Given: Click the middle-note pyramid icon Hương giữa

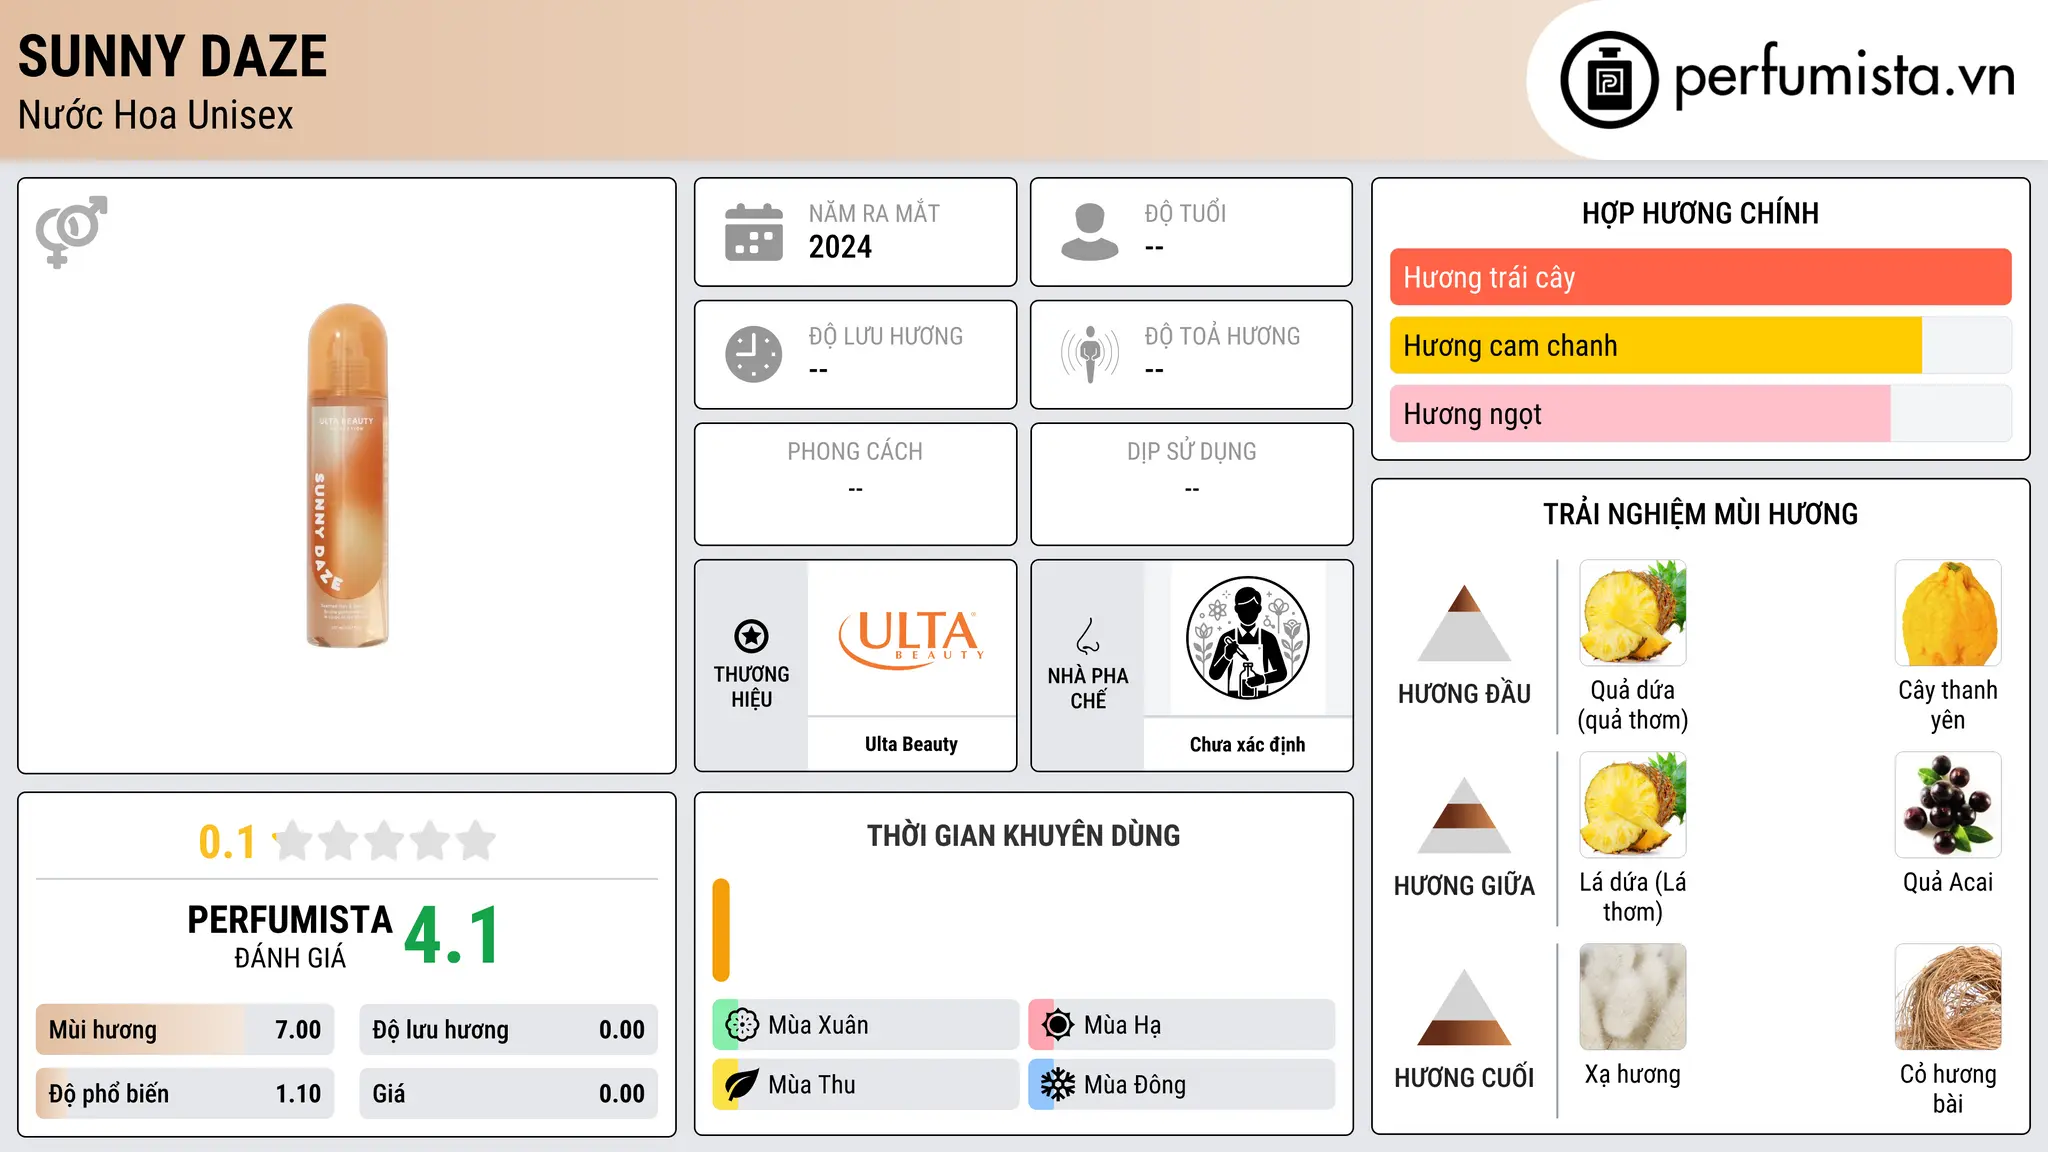Looking at the screenshot, I should 1464,815.
